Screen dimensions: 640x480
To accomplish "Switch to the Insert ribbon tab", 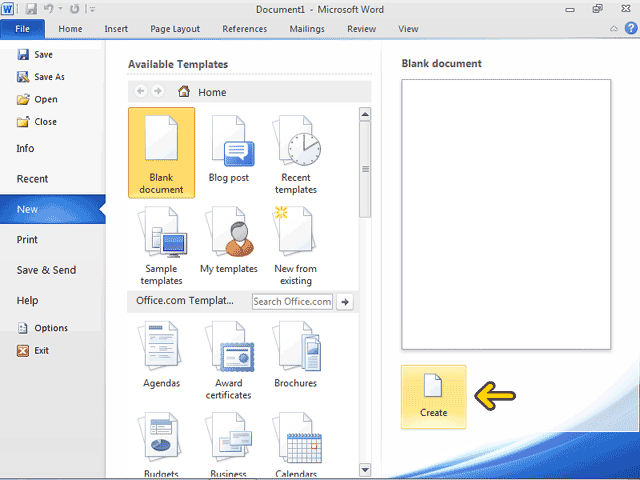I will [x=116, y=29].
